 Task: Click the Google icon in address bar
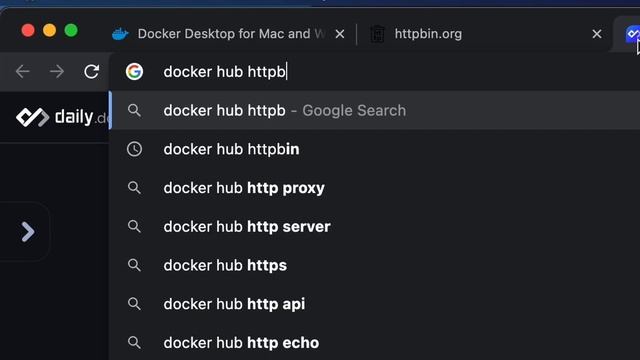pos(134,72)
